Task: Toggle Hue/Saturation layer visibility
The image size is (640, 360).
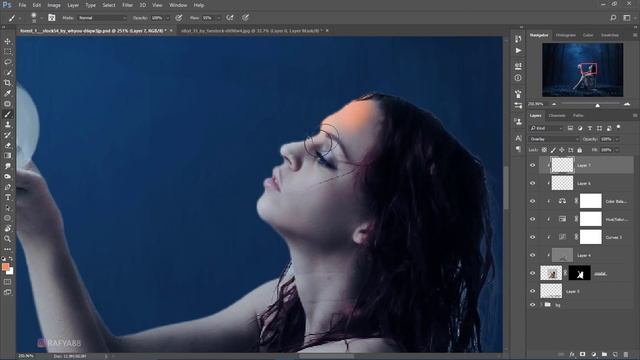Action: point(532,219)
